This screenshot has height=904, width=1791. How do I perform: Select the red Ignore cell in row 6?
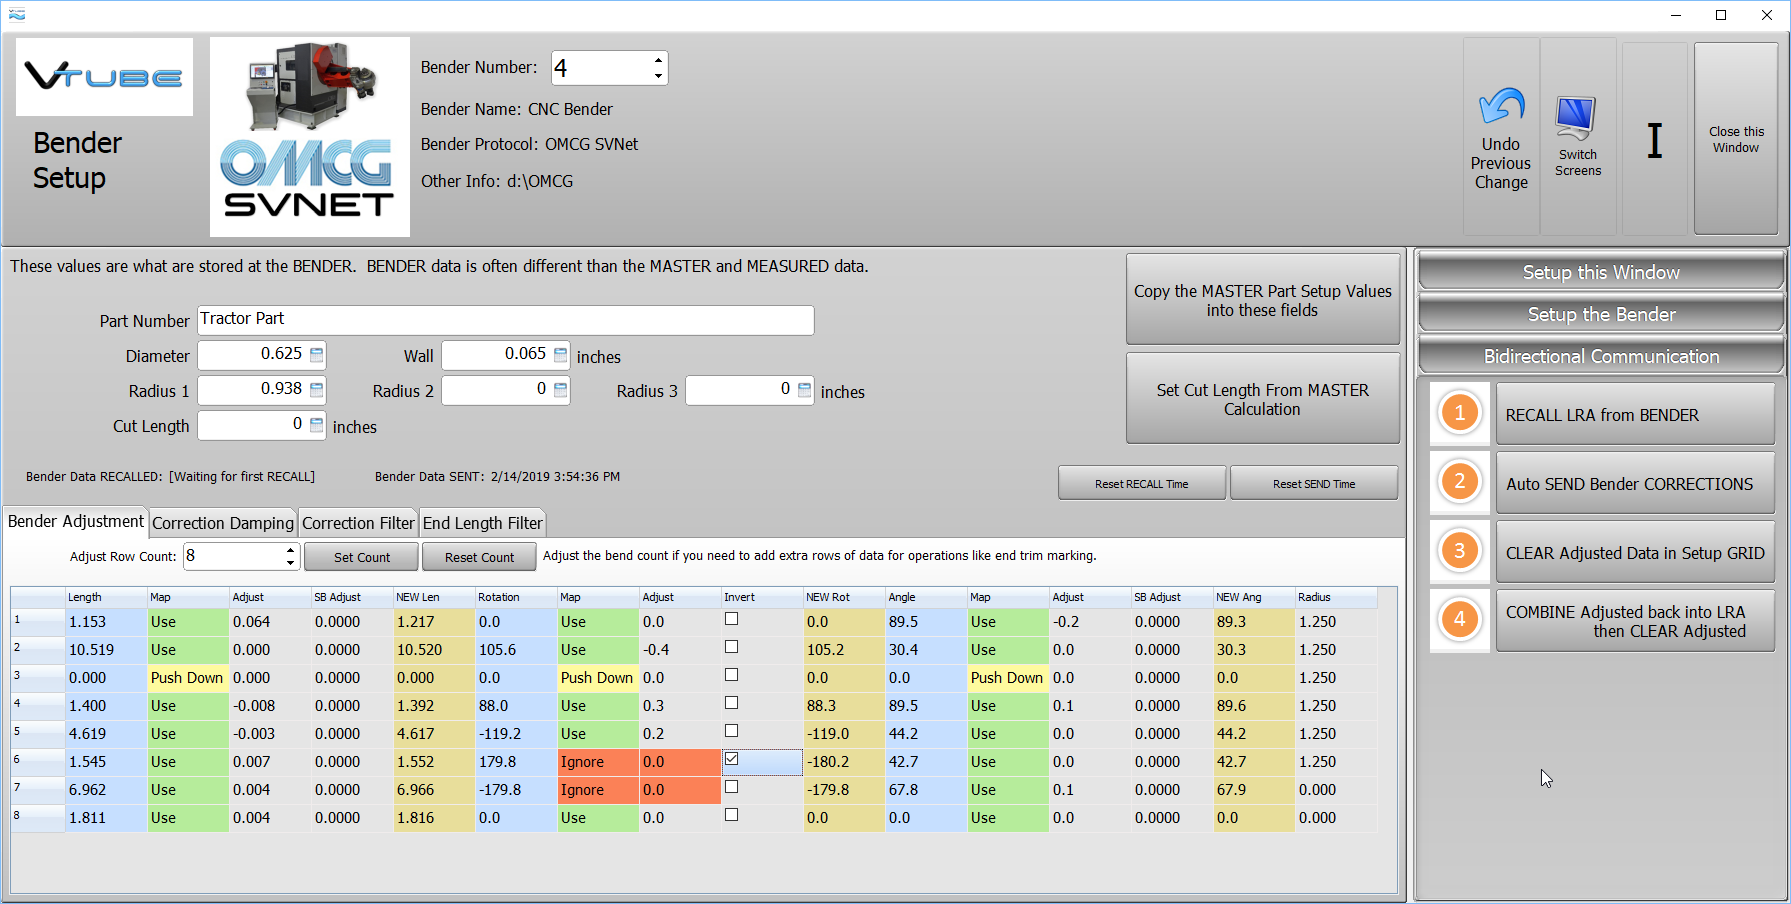[x=597, y=762]
